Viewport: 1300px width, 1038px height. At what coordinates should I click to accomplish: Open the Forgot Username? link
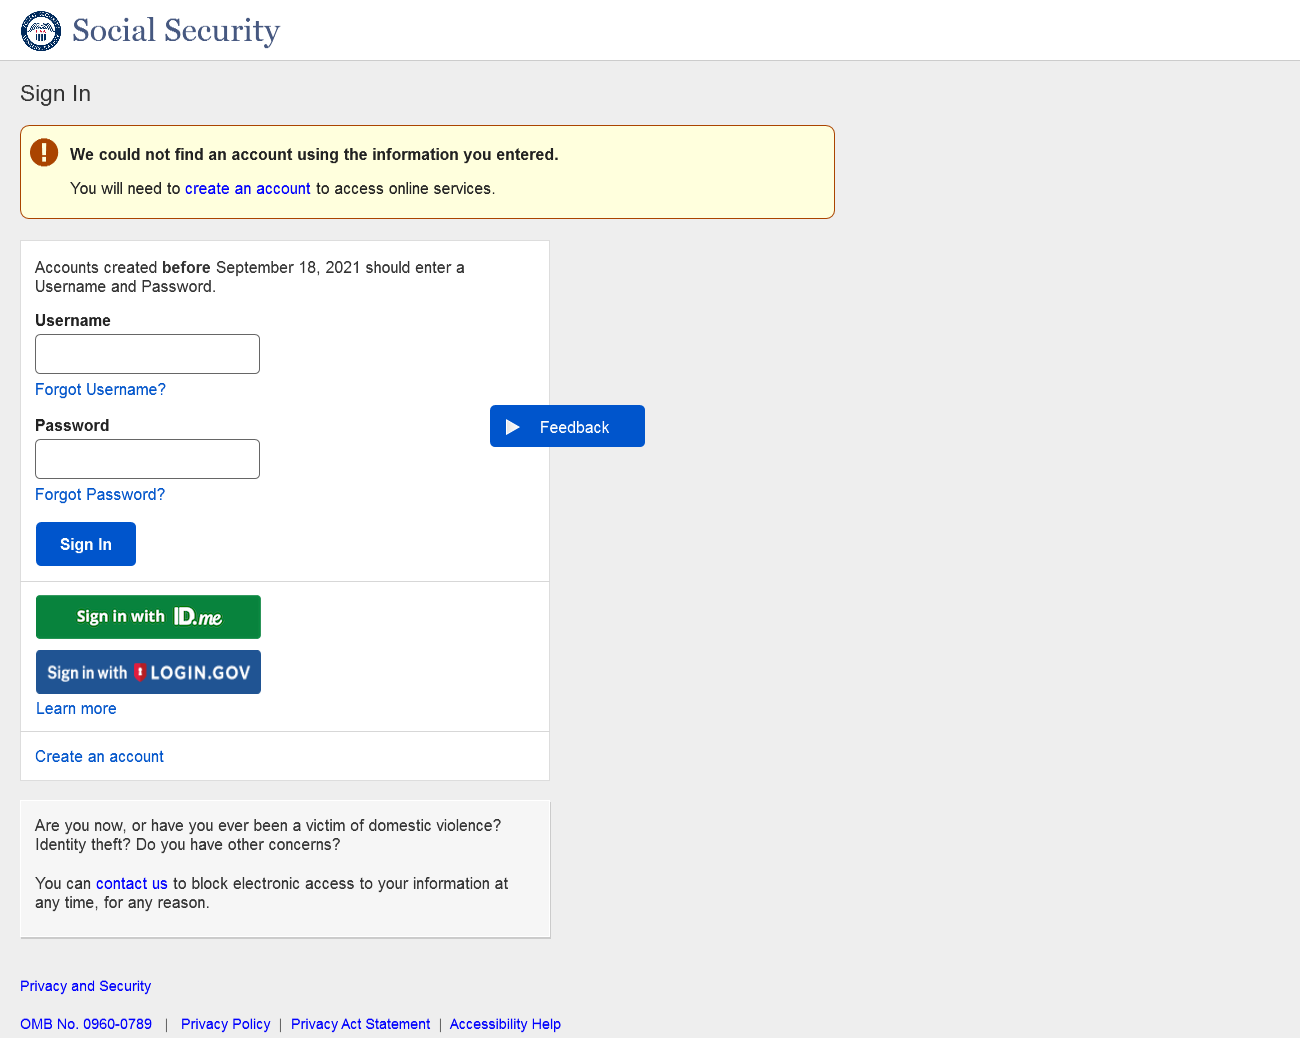tap(100, 390)
